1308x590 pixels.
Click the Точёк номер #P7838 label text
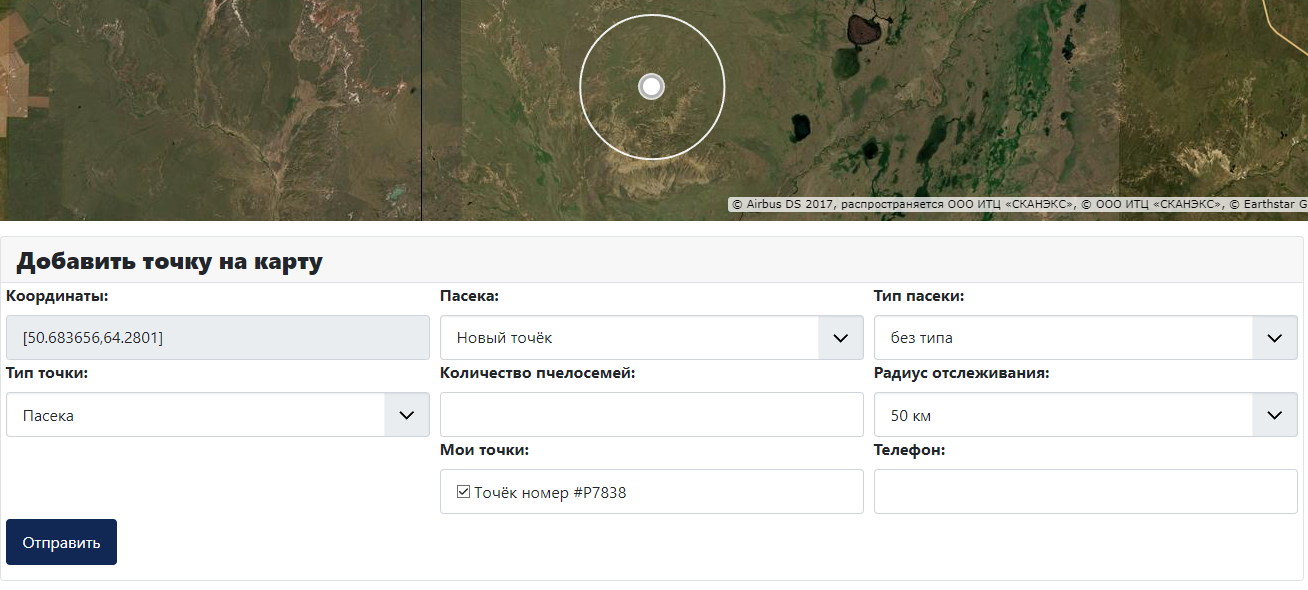tap(550, 492)
